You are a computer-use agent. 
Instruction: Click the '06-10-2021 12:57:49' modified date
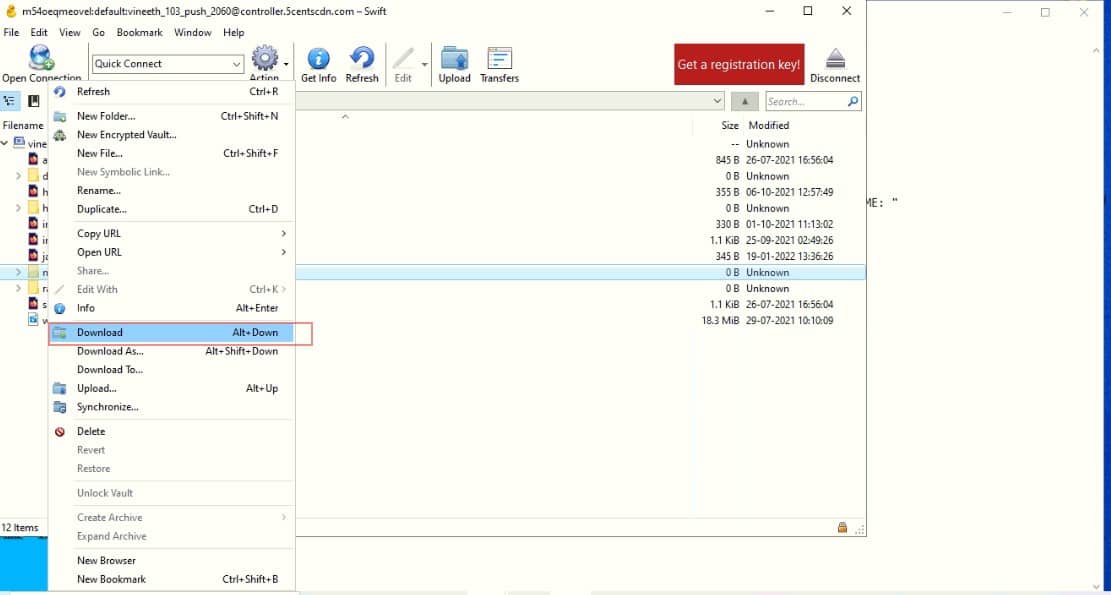coord(789,192)
